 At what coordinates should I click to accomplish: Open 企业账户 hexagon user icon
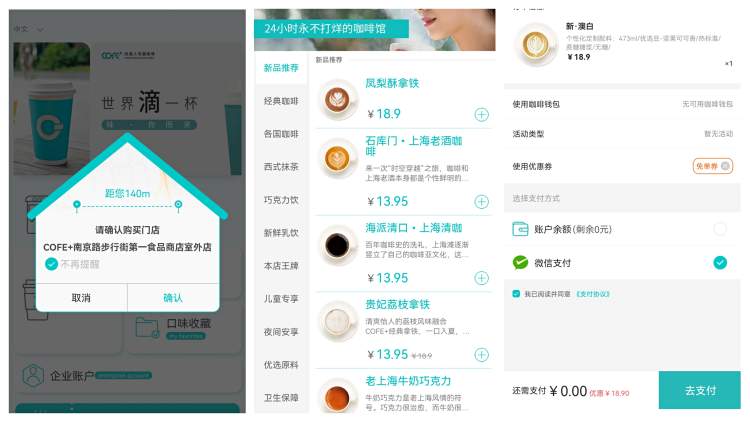[x=33, y=376]
